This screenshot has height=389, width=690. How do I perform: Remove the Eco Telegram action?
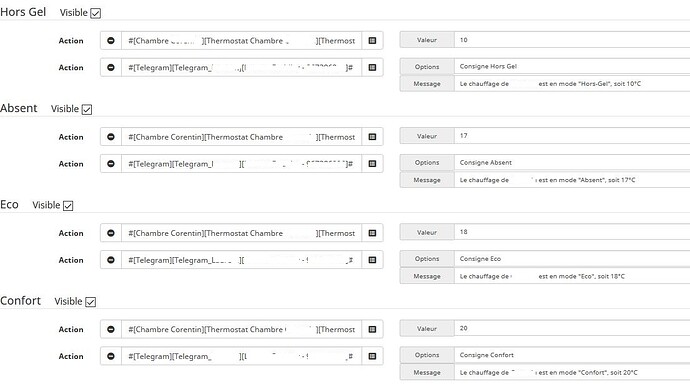click(x=111, y=260)
